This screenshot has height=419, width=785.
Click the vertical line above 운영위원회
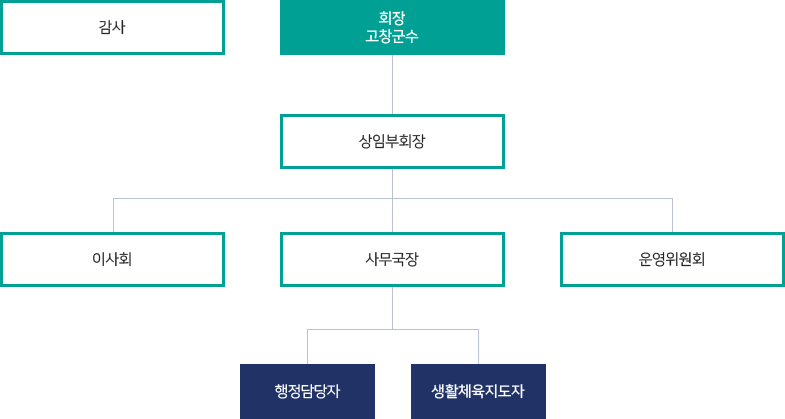coord(672,215)
